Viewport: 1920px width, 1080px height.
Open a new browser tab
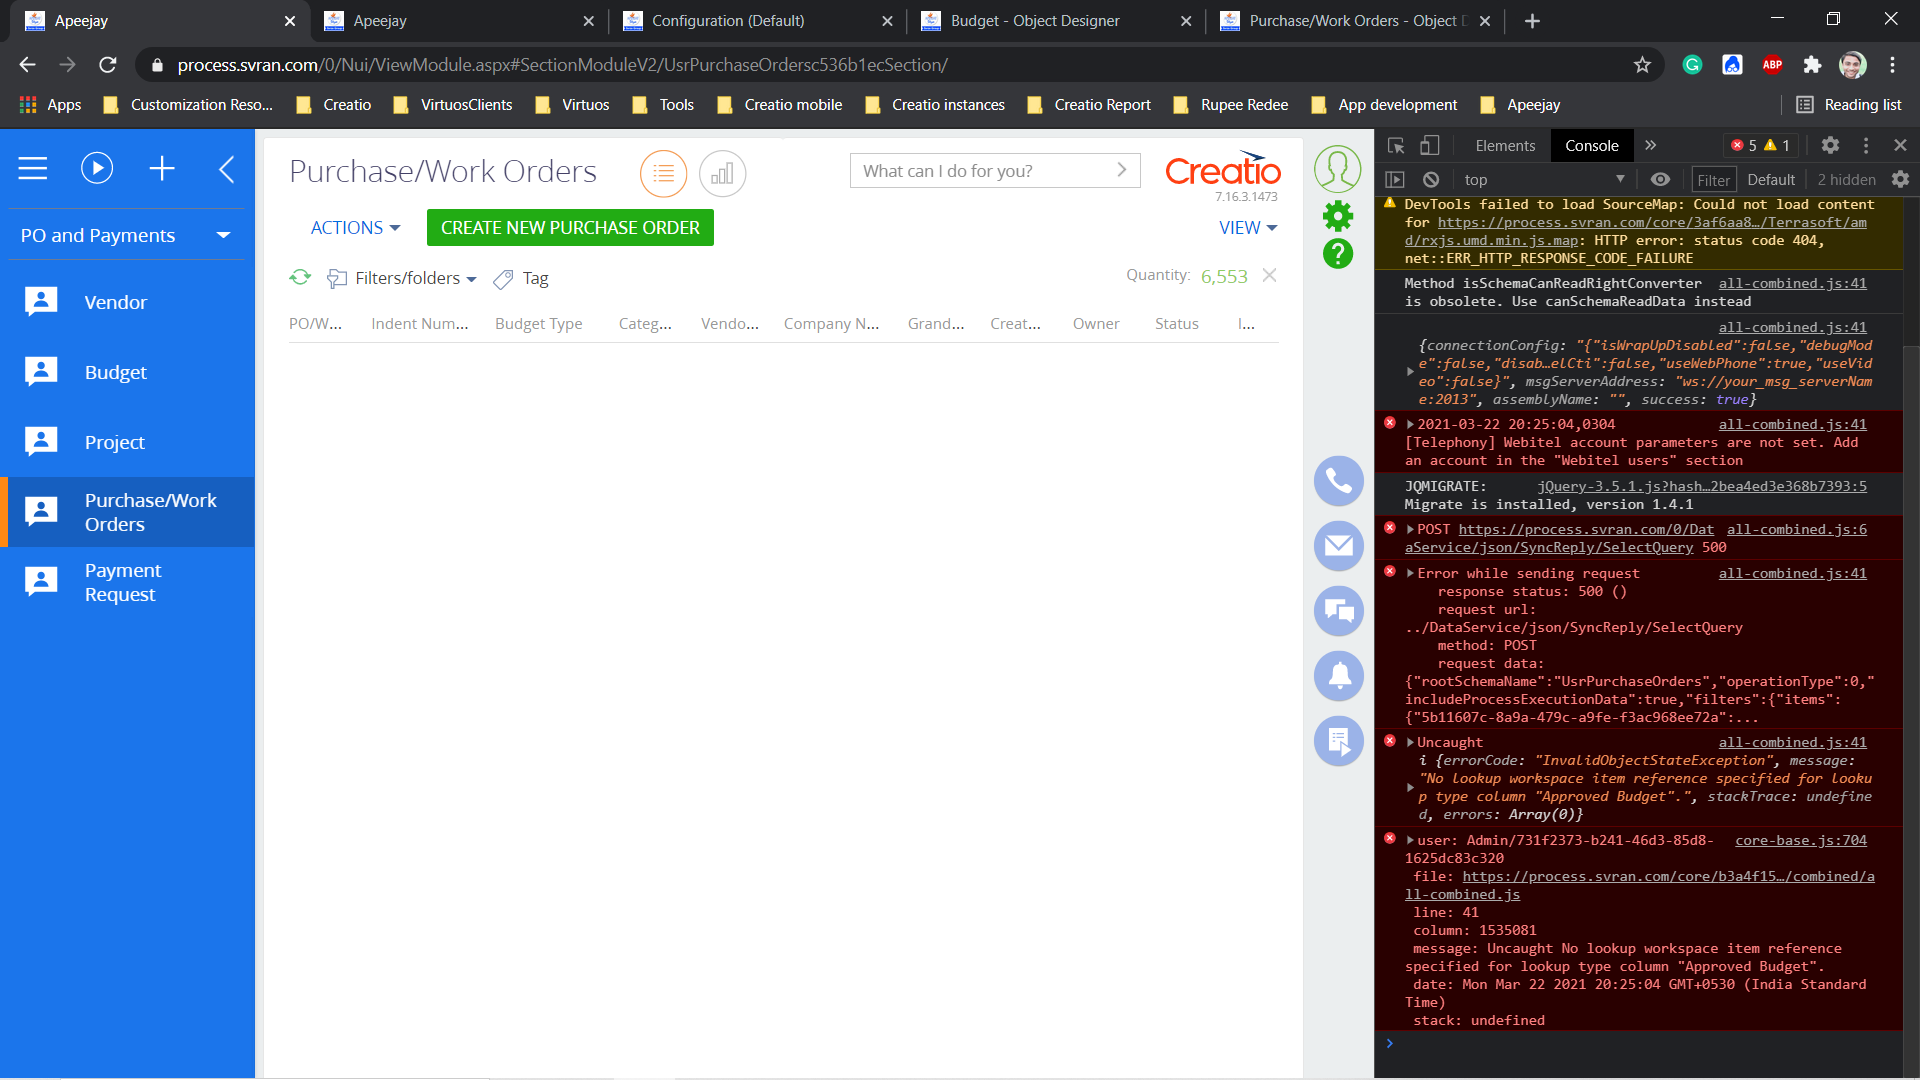click(1532, 21)
